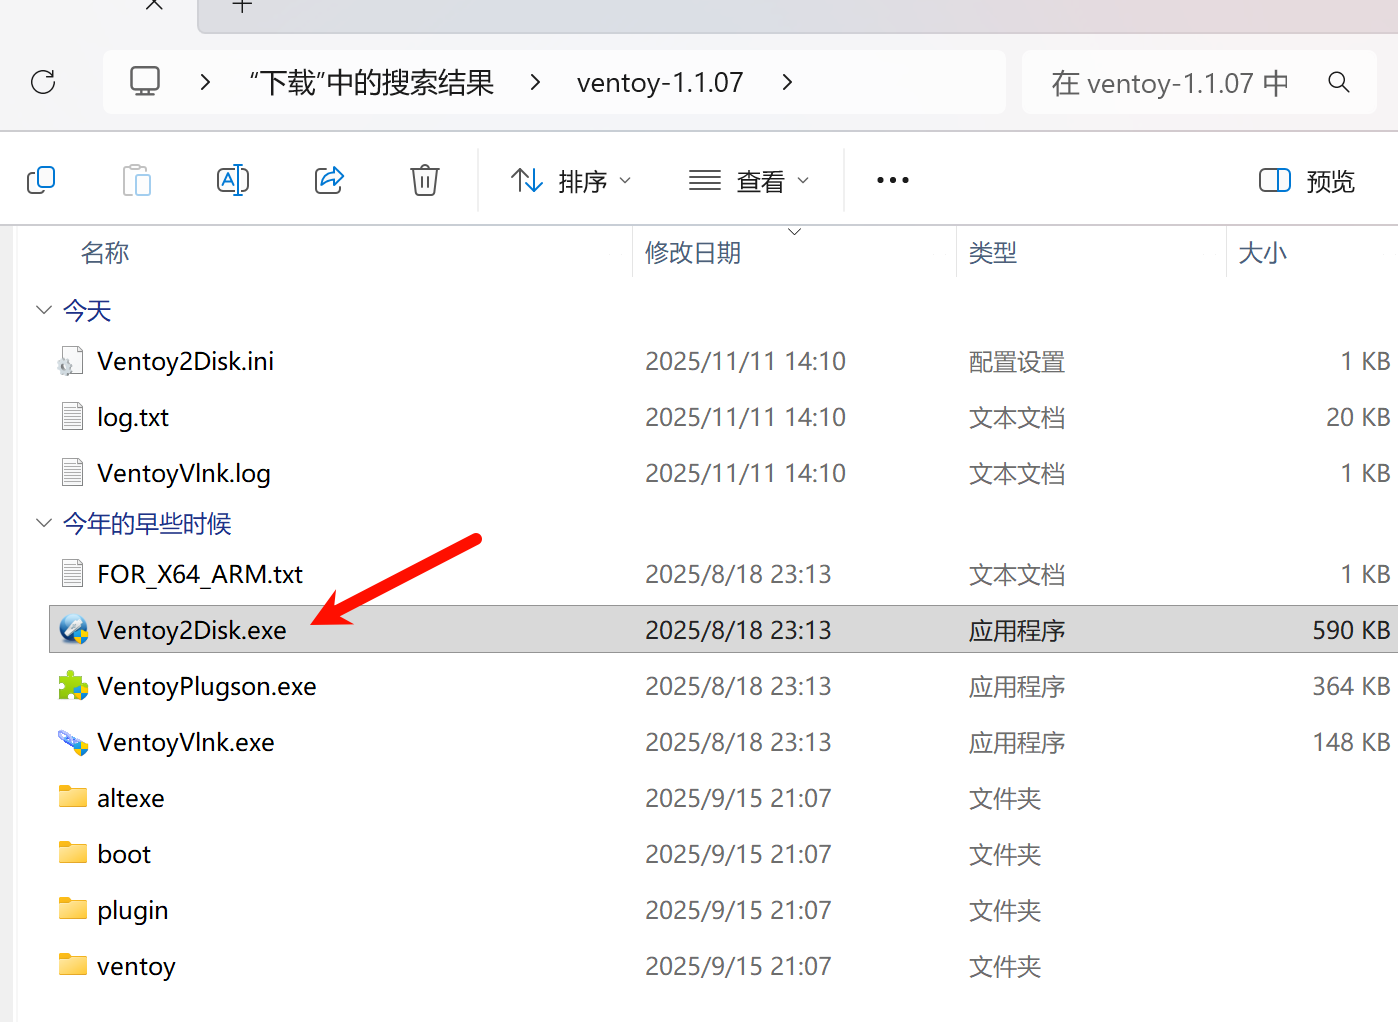Open the three-dot more options menu

tap(892, 181)
